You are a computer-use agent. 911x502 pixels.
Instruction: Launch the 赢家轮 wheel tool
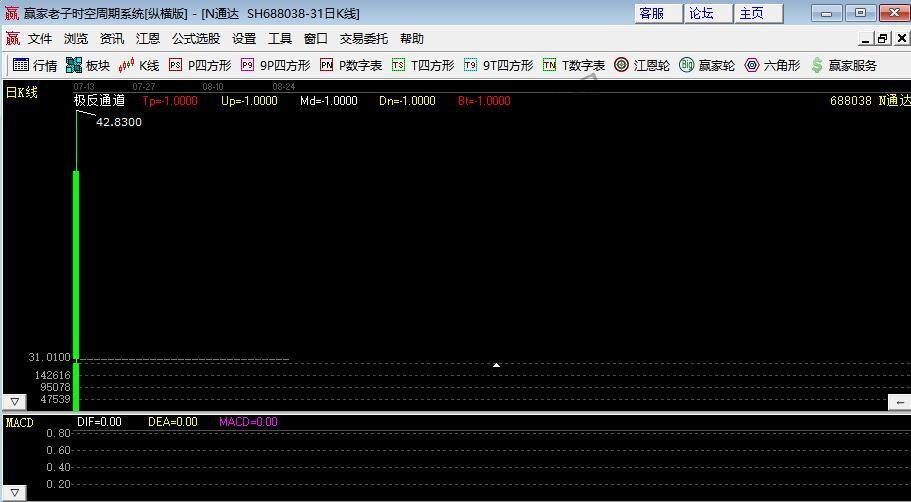(707, 65)
